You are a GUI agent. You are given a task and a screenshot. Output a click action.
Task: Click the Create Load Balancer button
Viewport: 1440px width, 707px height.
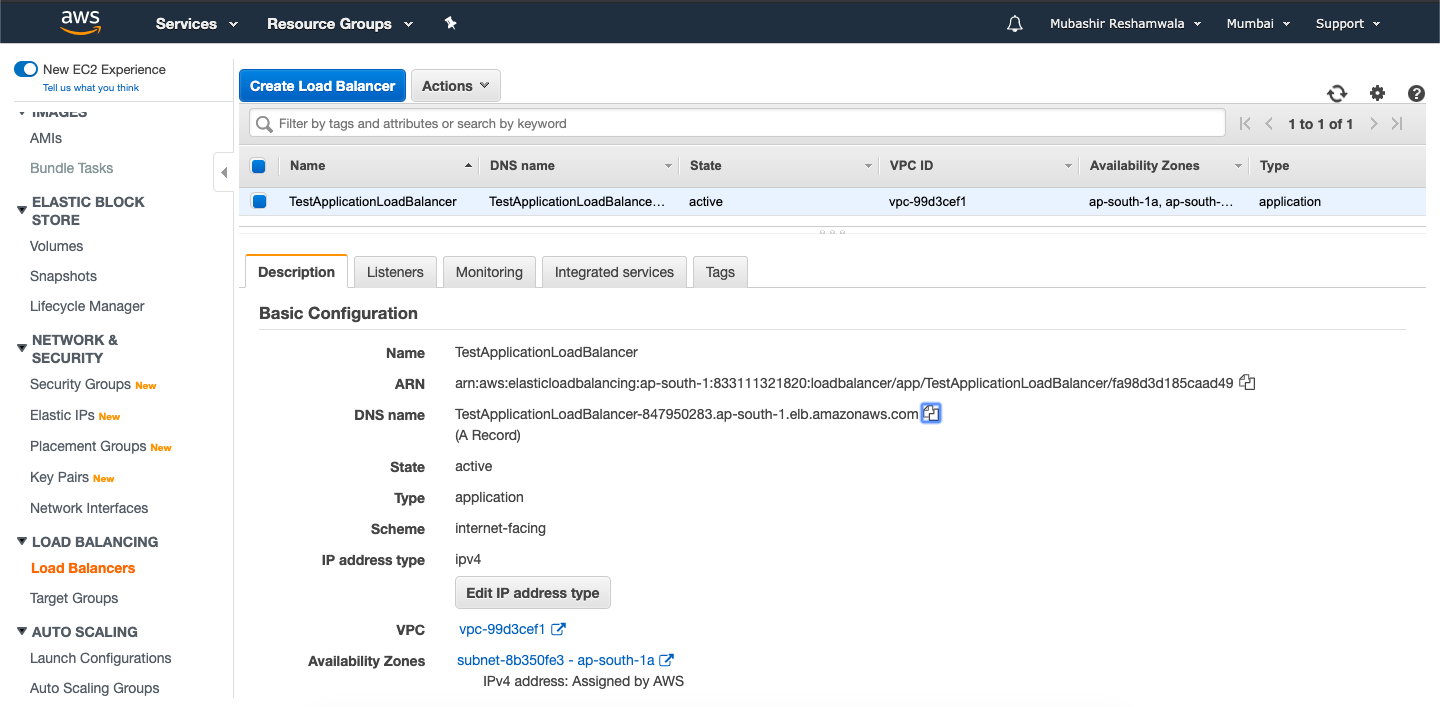click(x=323, y=86)
